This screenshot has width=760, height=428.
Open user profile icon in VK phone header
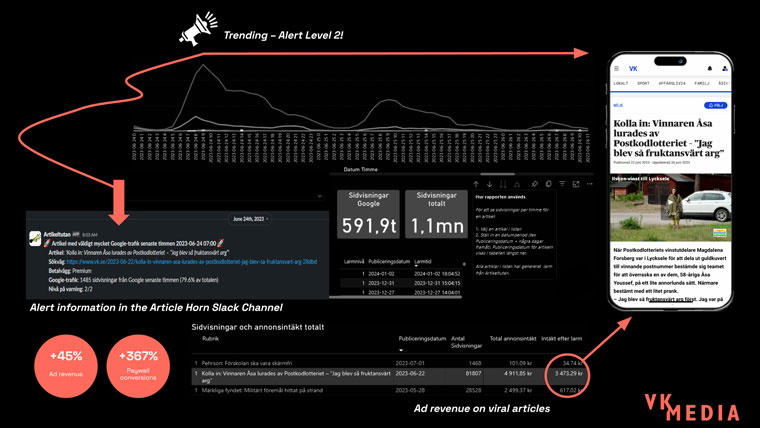pos(725,69)
